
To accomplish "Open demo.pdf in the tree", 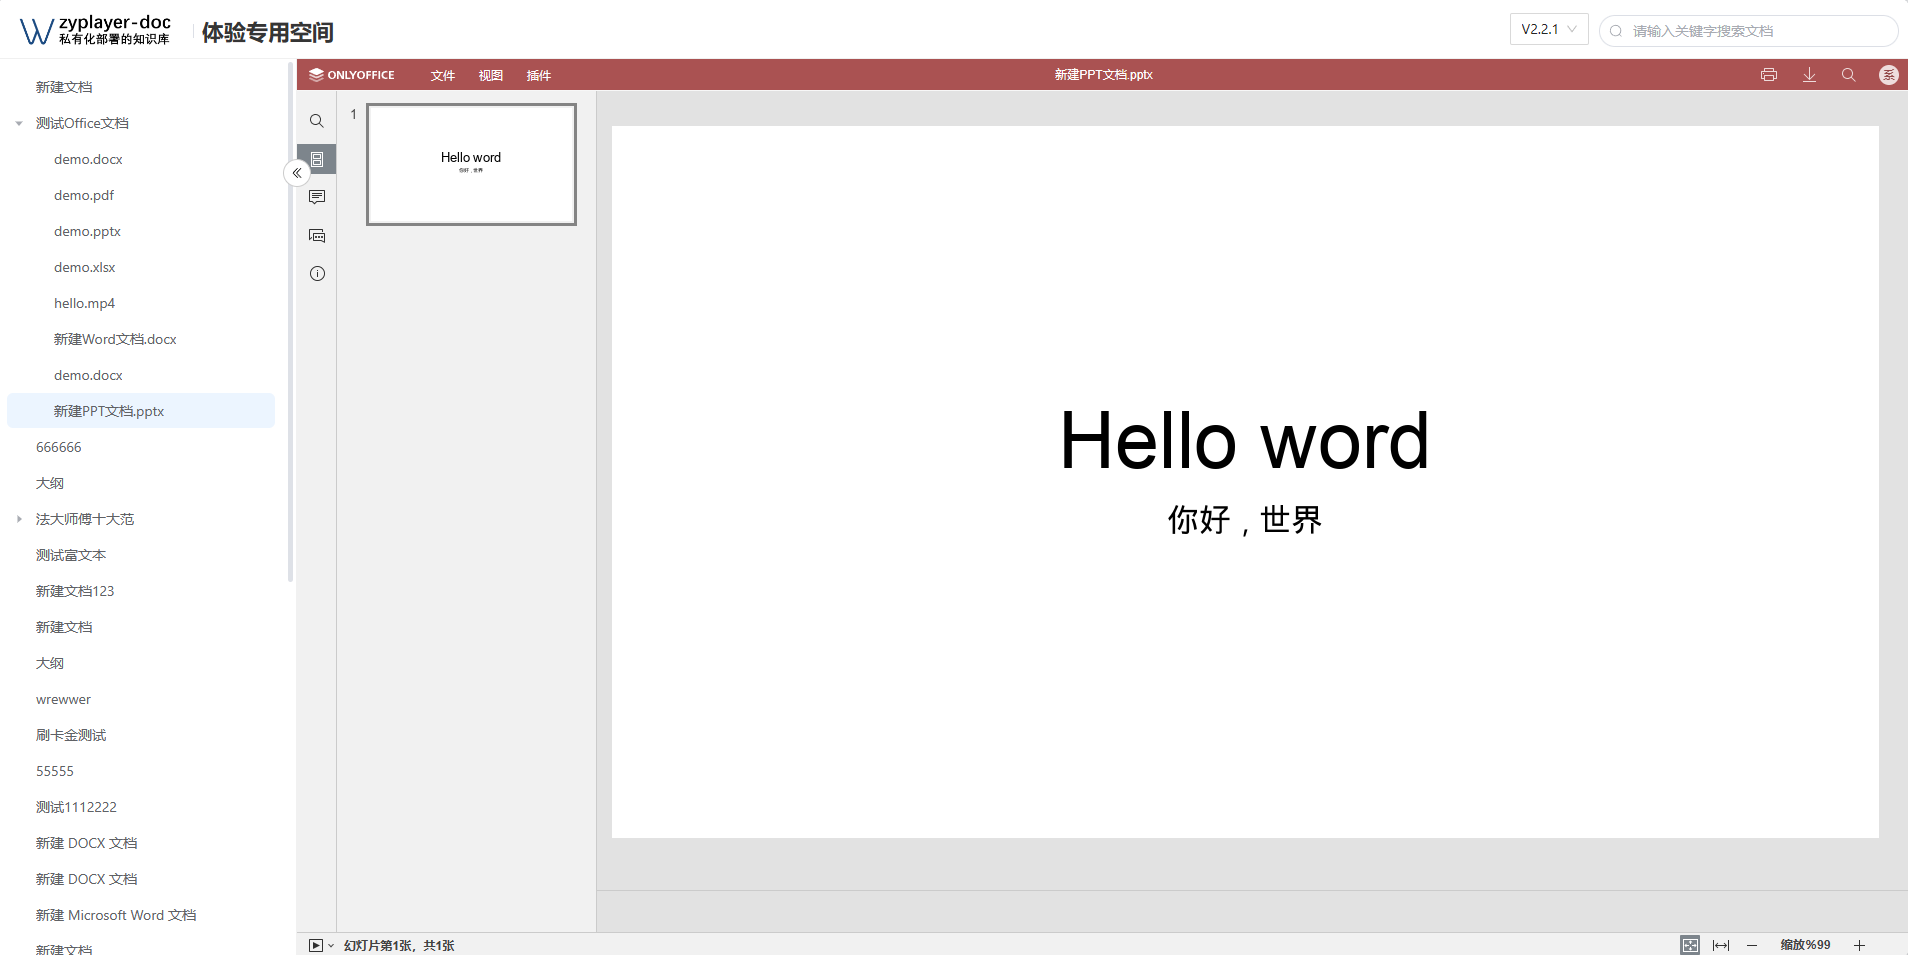I will pyautogui.click(x=84, y=195).
